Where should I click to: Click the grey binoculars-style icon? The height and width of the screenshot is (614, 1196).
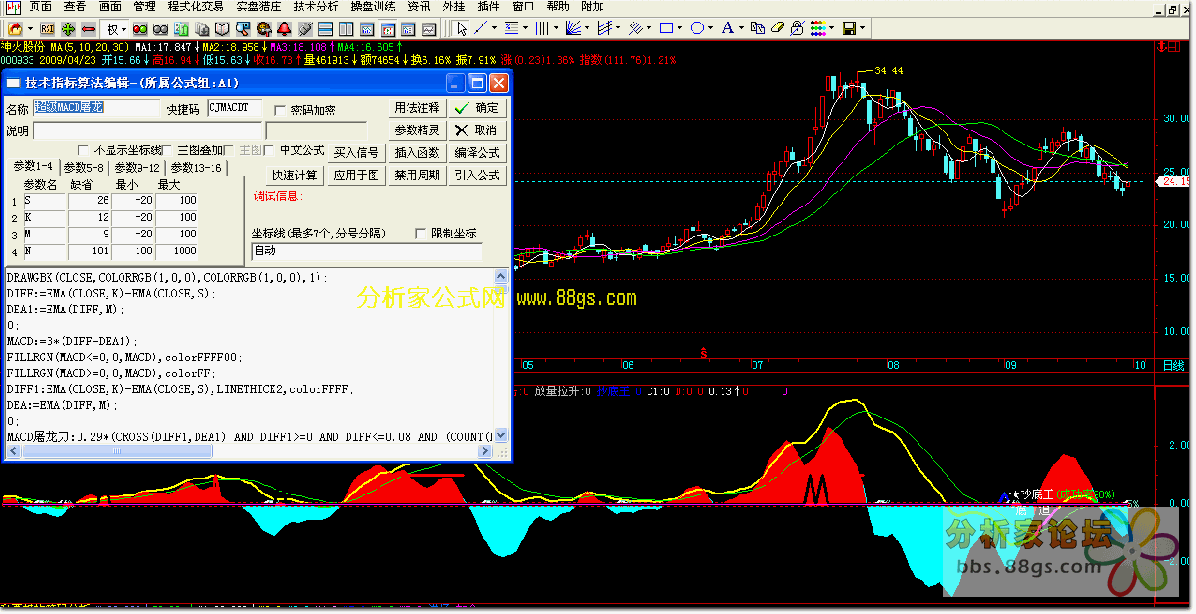tap(160, 29)
